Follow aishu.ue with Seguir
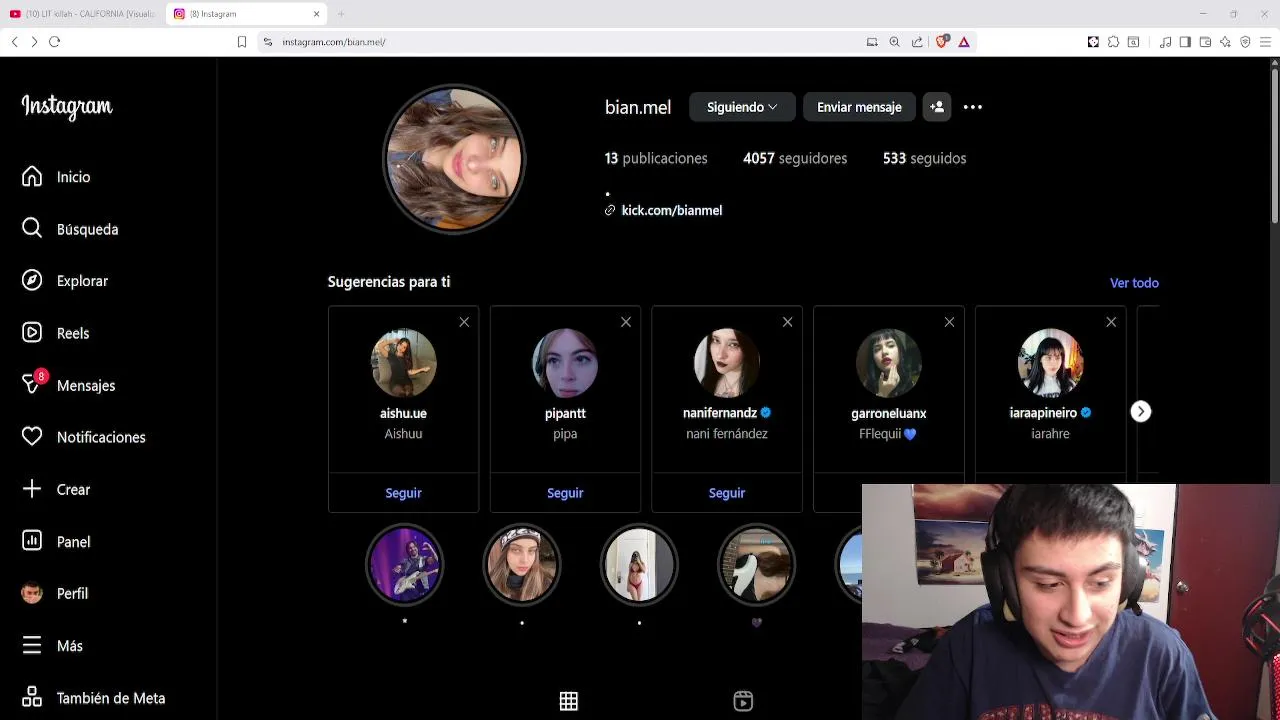1280x720 pixels. 403,493
